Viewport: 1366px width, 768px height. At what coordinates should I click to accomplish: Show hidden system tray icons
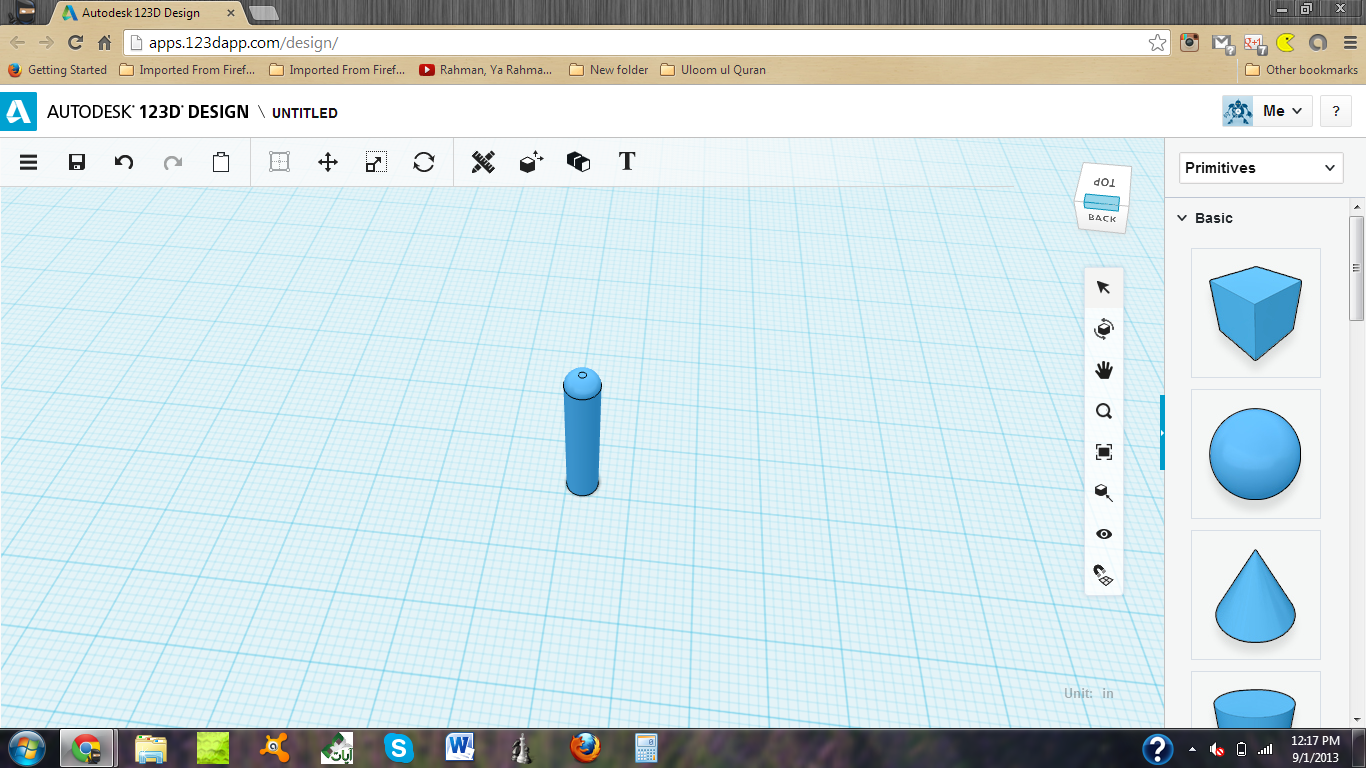coord(1192,749)
